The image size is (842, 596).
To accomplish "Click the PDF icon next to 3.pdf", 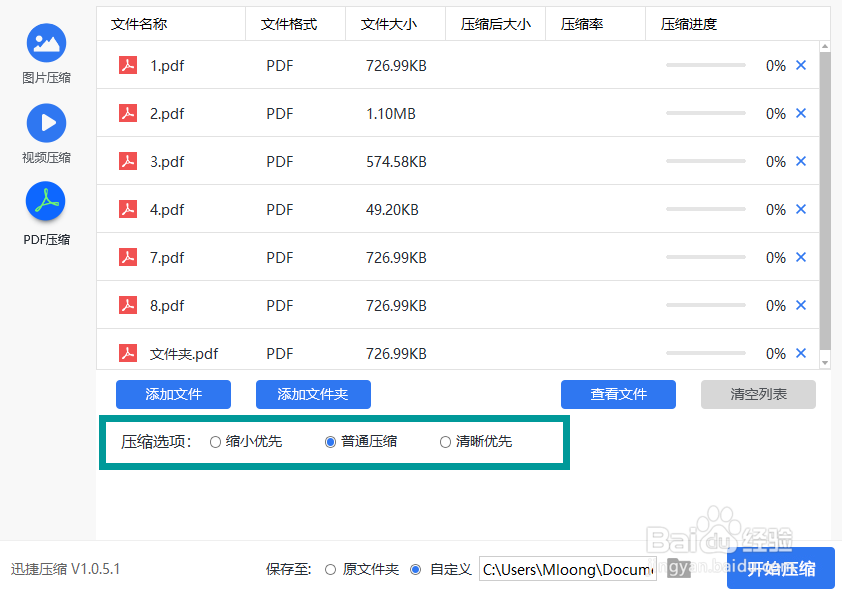I will 127,161.
